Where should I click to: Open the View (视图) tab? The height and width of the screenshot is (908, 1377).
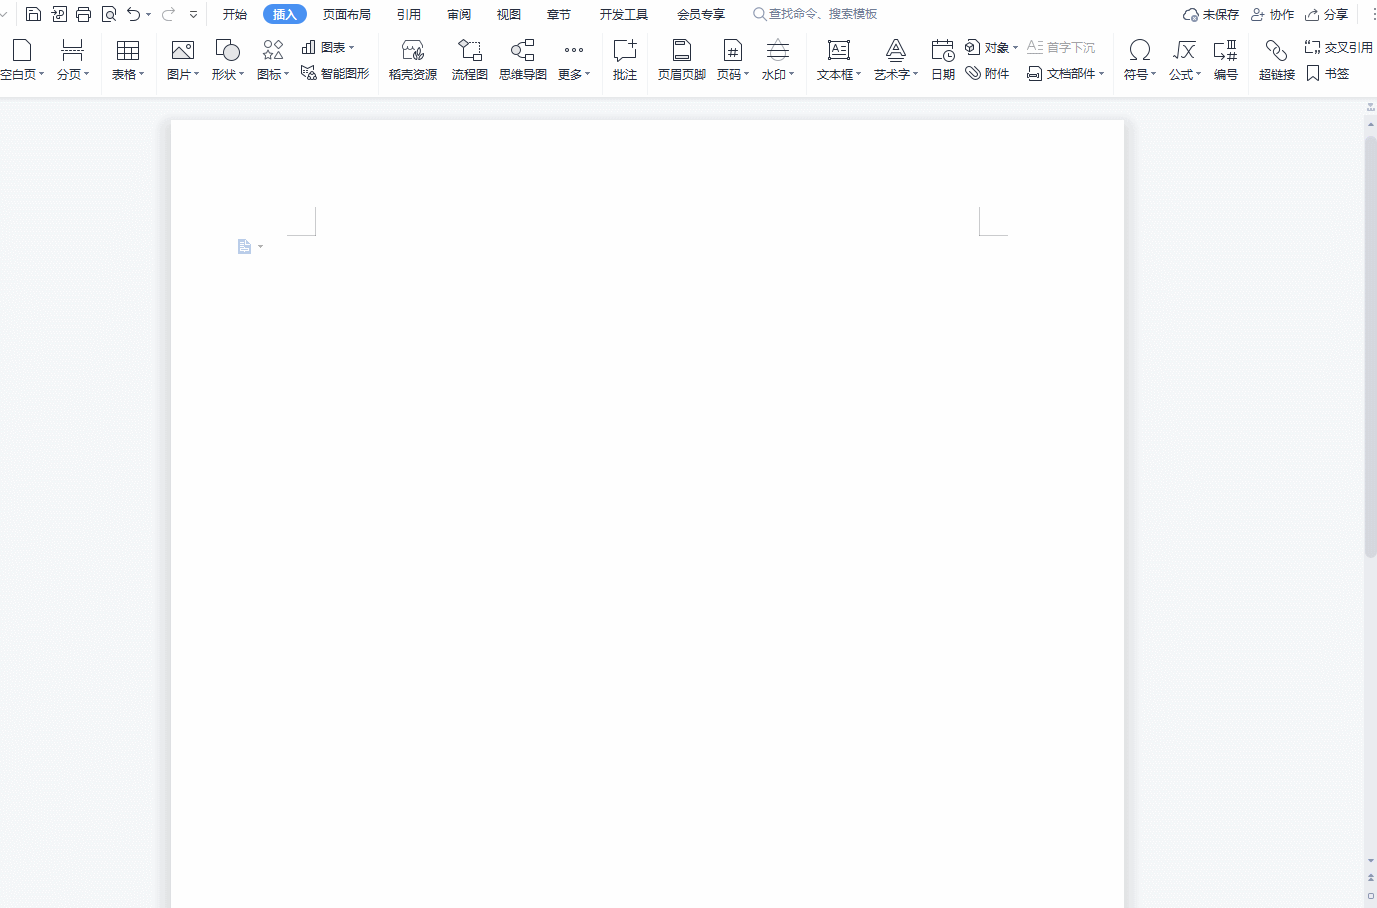(509, 14)
